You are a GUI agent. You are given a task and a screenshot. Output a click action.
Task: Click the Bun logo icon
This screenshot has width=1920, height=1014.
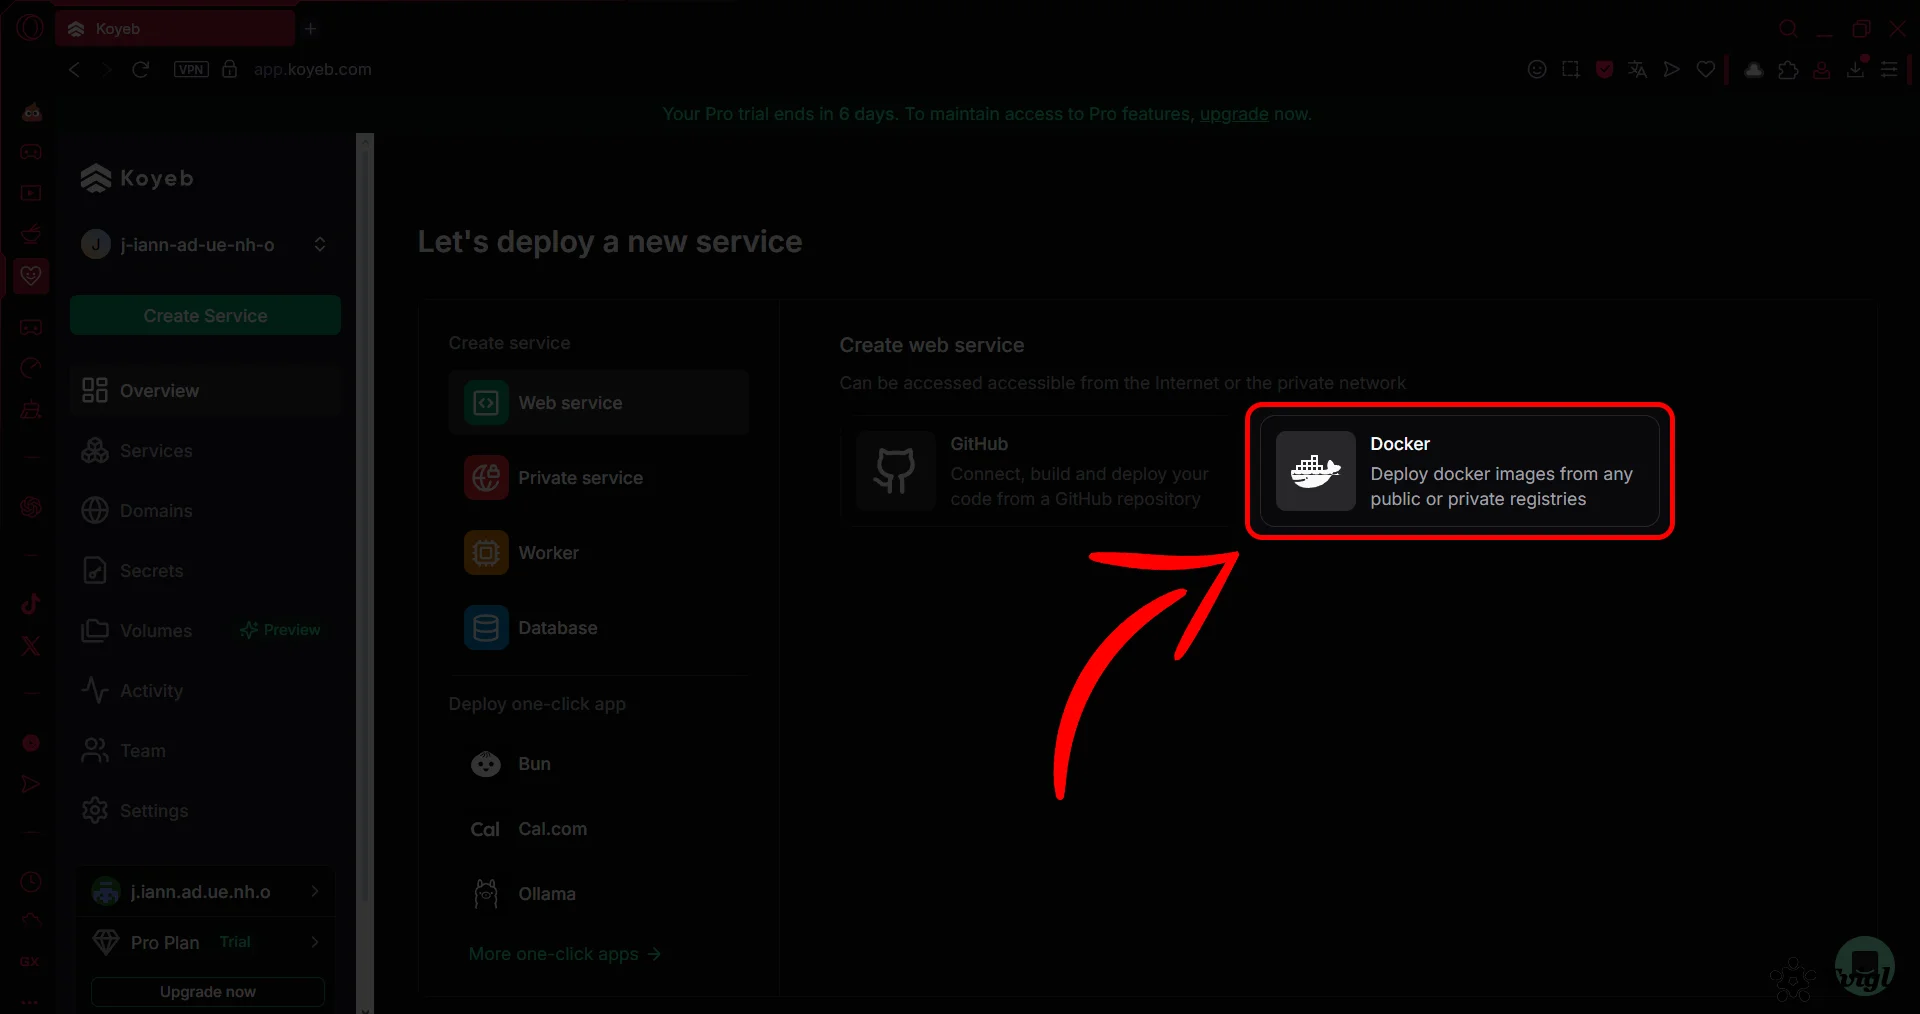tap(486, 764)
